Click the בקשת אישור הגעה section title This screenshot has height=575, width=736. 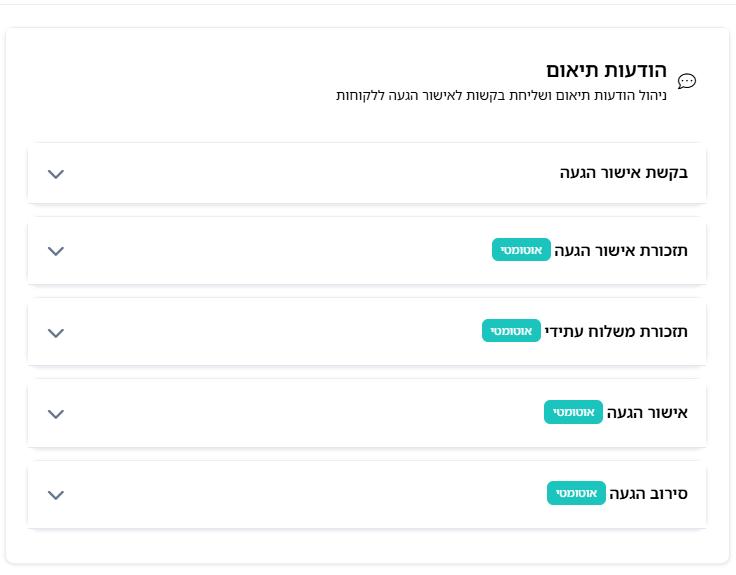(x=623, y=173)
